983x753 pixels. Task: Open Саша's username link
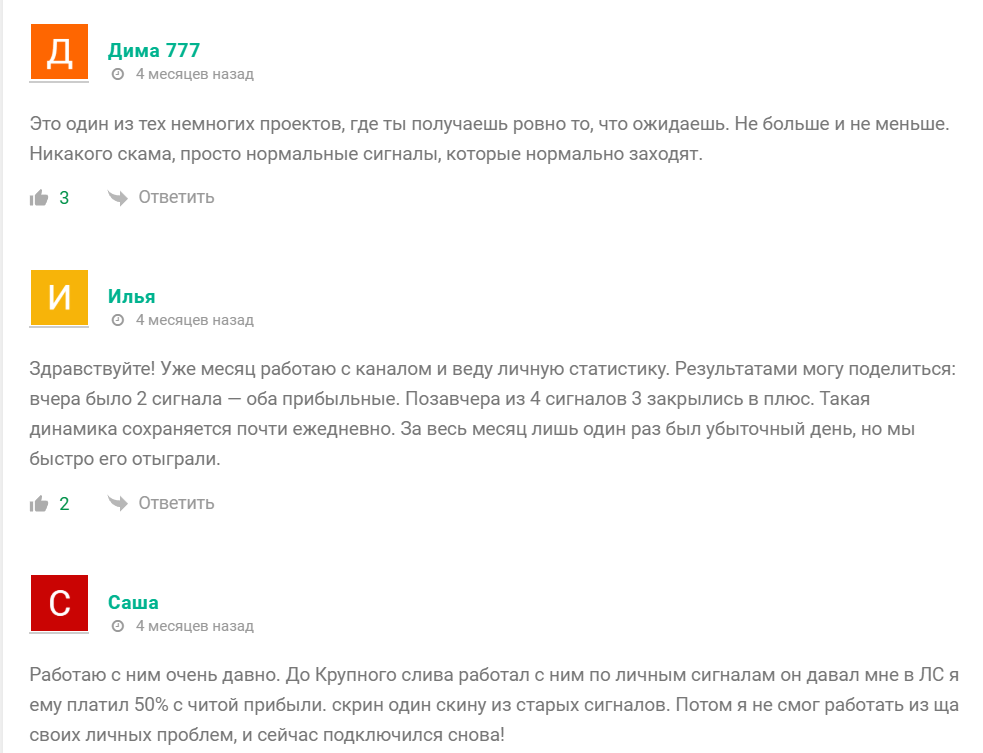tap(133, 603)
